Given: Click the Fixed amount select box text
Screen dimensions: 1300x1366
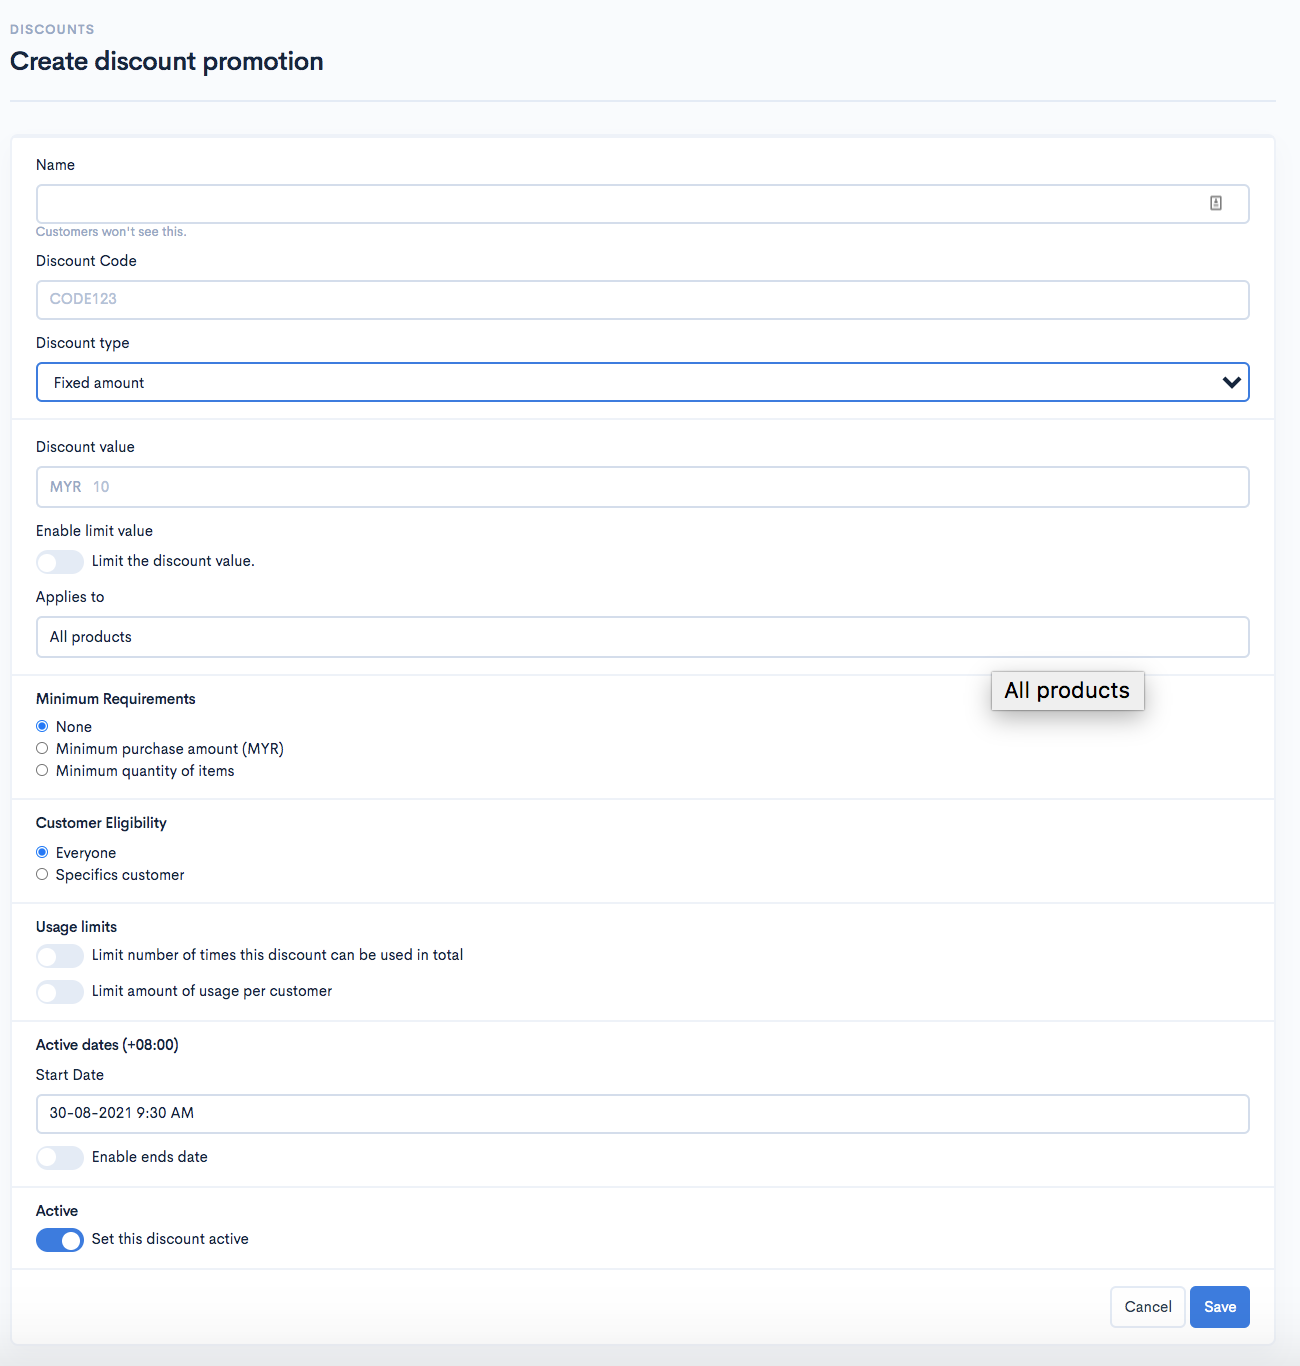Looking at the screenshot, I should pos(99,383).
